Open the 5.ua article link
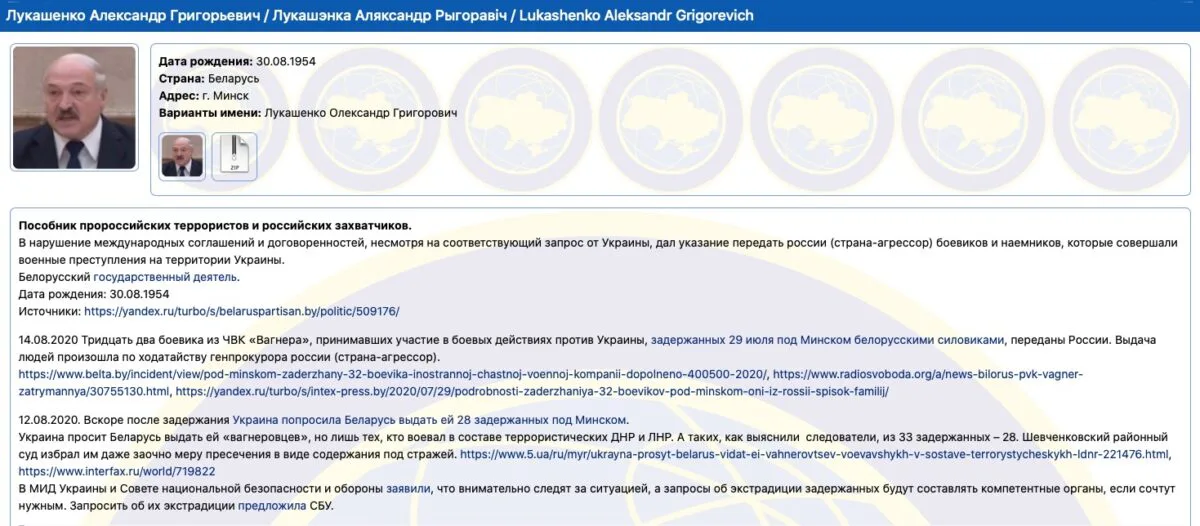1200x526 pixels. (x=814, y=454)
